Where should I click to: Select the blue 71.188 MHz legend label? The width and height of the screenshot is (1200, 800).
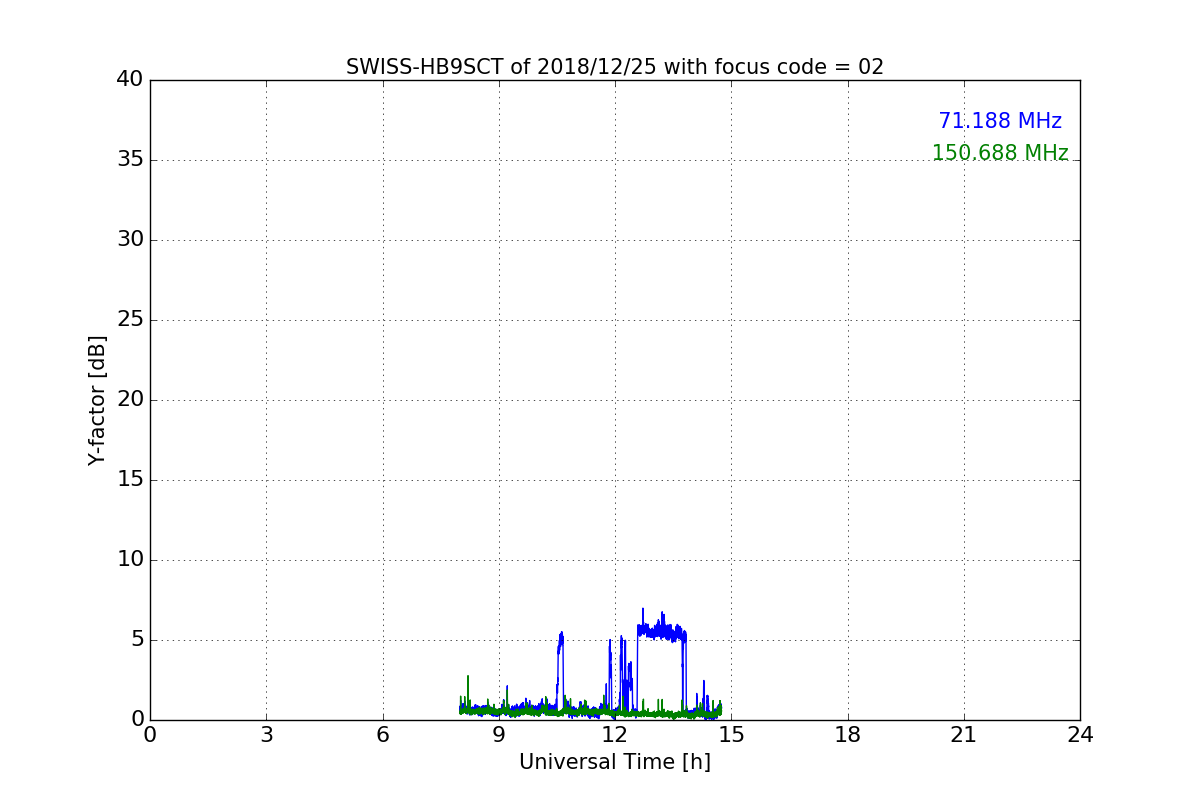click(x=1000, y=121)
